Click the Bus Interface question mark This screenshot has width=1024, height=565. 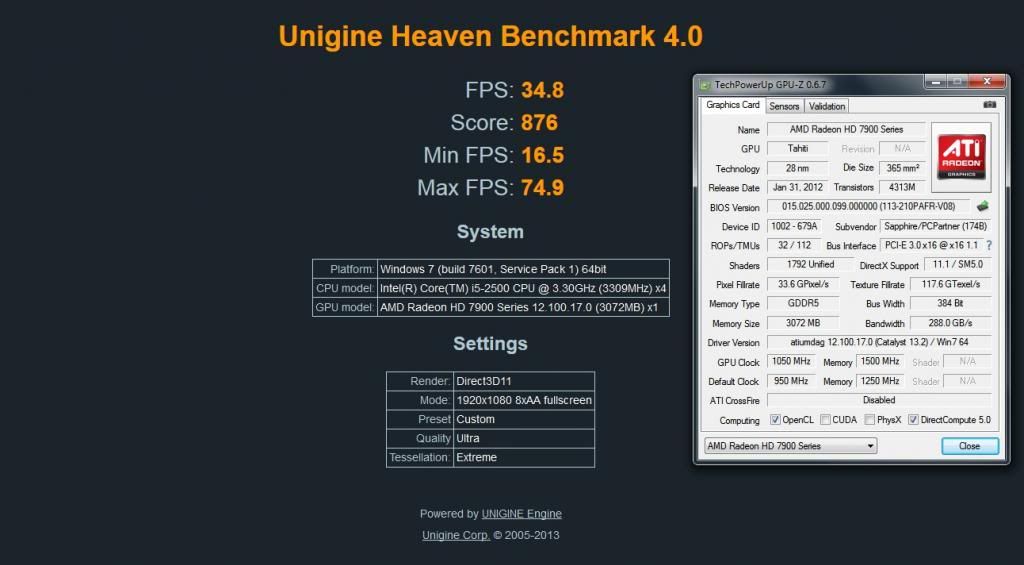989,246
